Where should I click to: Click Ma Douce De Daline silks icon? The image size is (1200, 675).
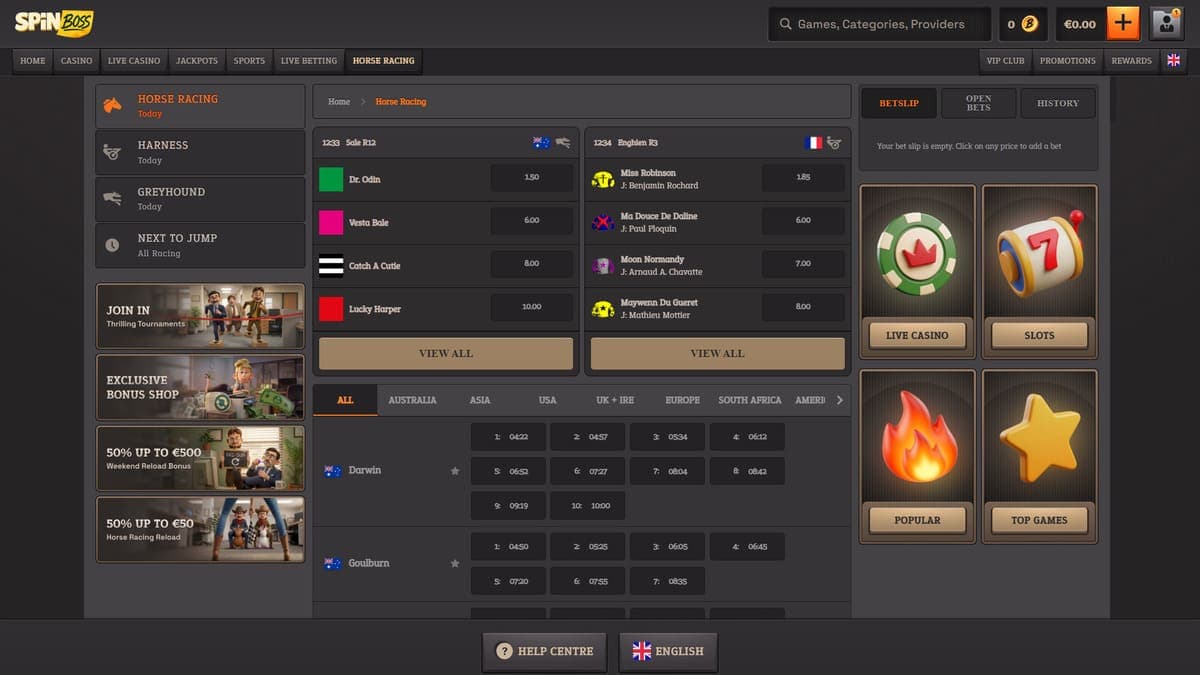[x=603, y=222]
